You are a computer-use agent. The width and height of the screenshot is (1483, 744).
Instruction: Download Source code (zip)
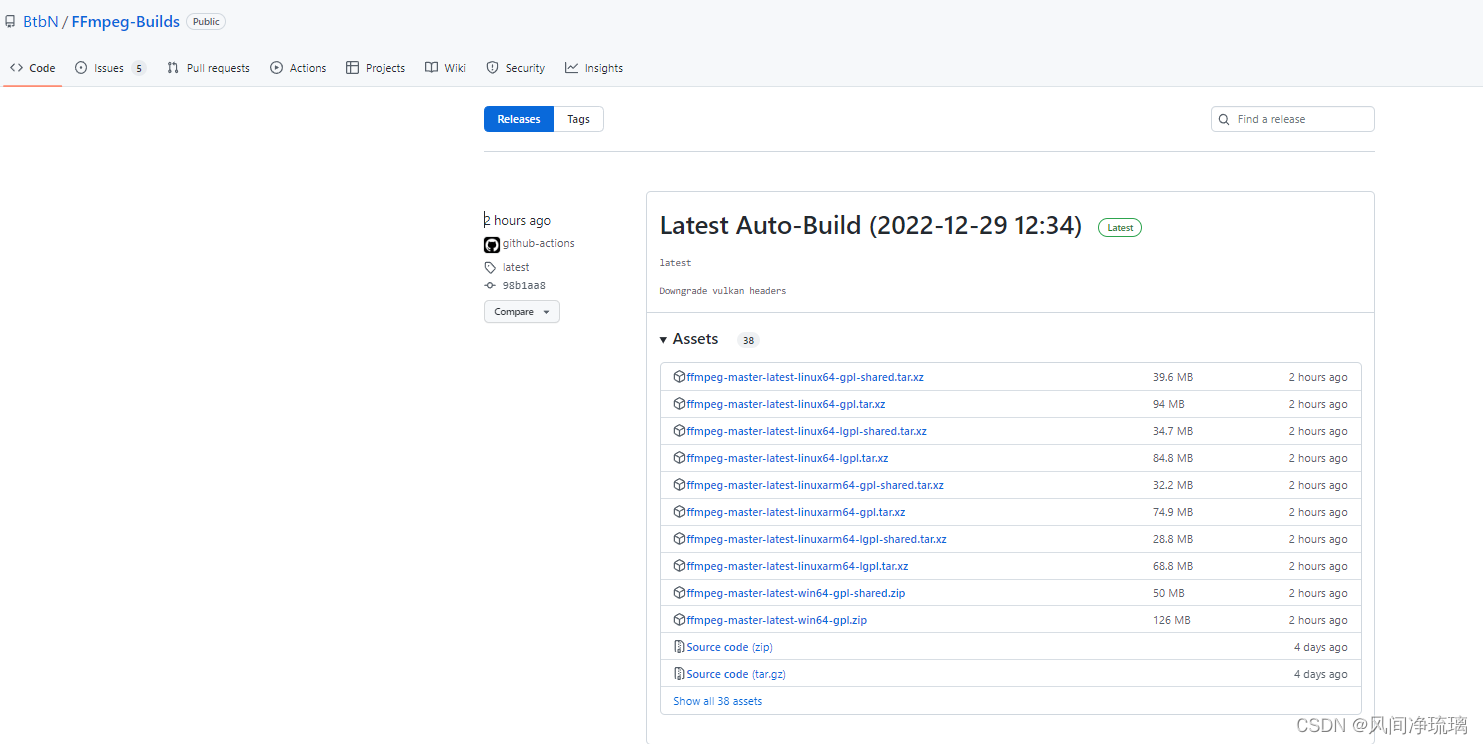(x=730, y=647)
